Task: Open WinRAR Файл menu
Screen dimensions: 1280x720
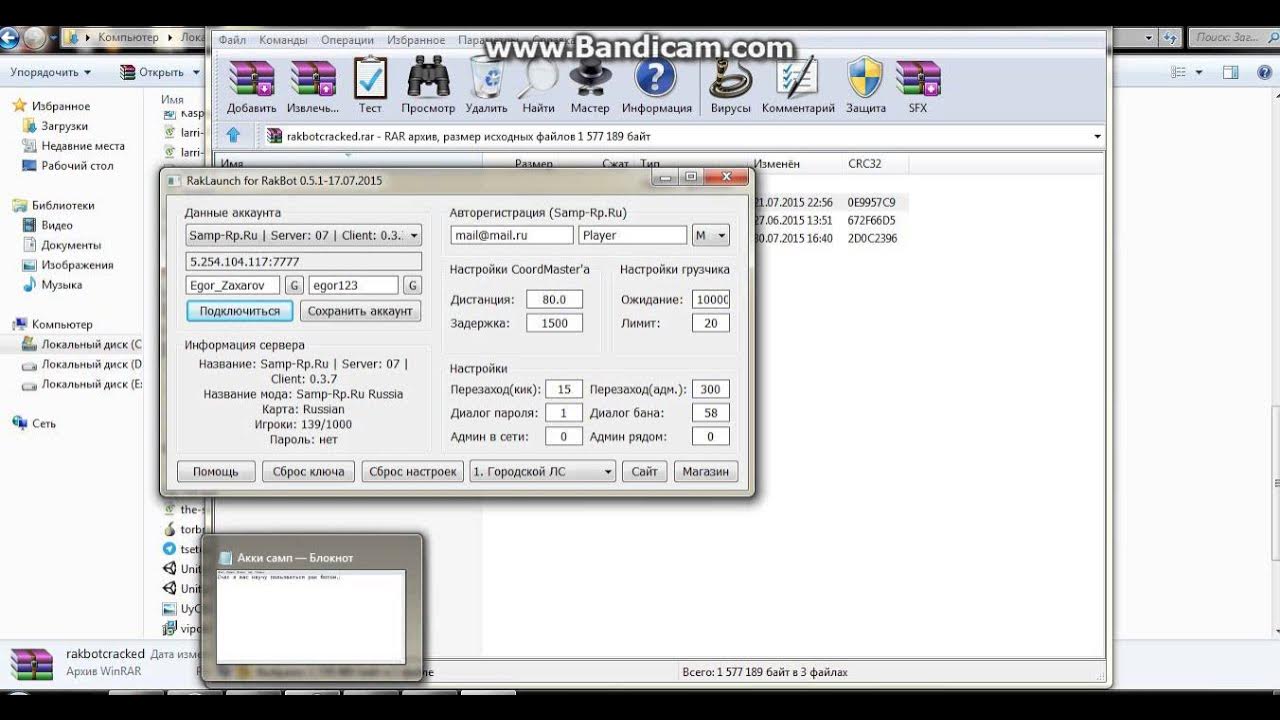Action: point(232,40)
